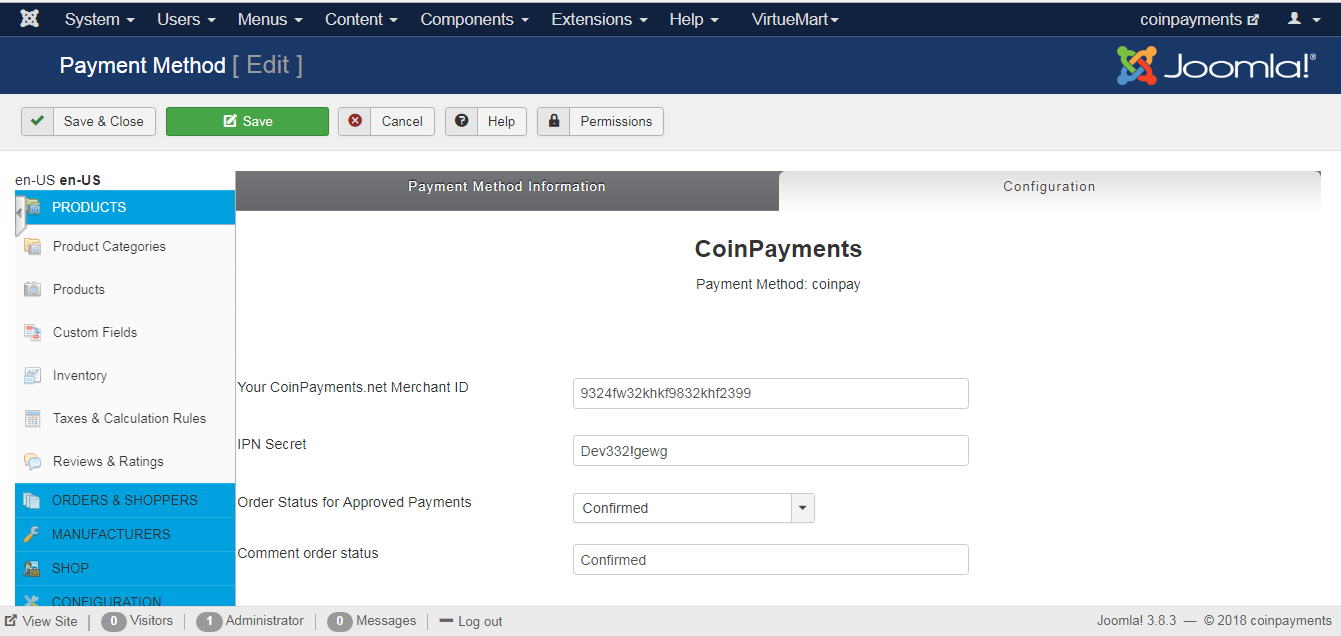
Task: Open the Help menu in top bar
Action: (694, 19)
